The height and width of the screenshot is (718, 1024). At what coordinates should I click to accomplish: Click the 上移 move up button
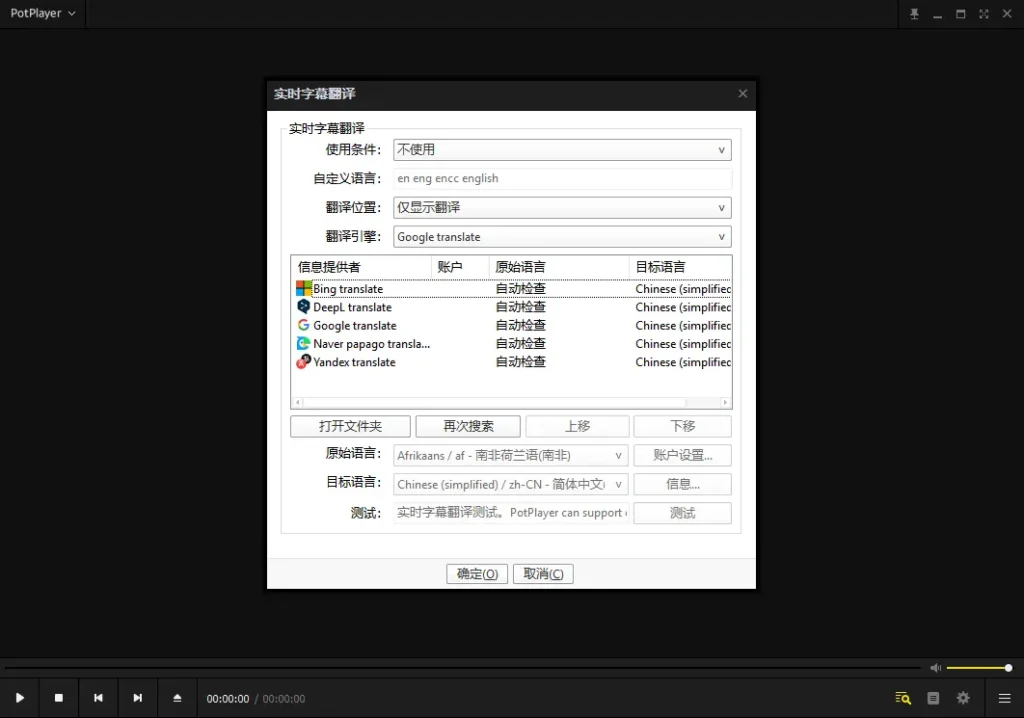[577, 427]
